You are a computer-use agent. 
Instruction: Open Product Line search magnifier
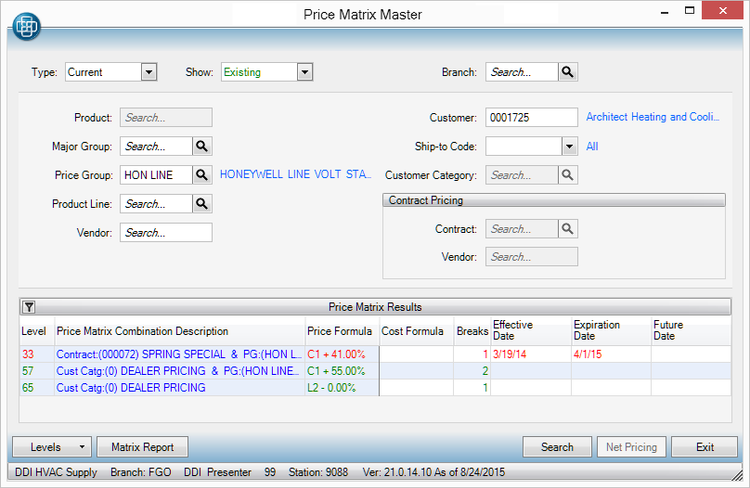[x=202, y=204]
